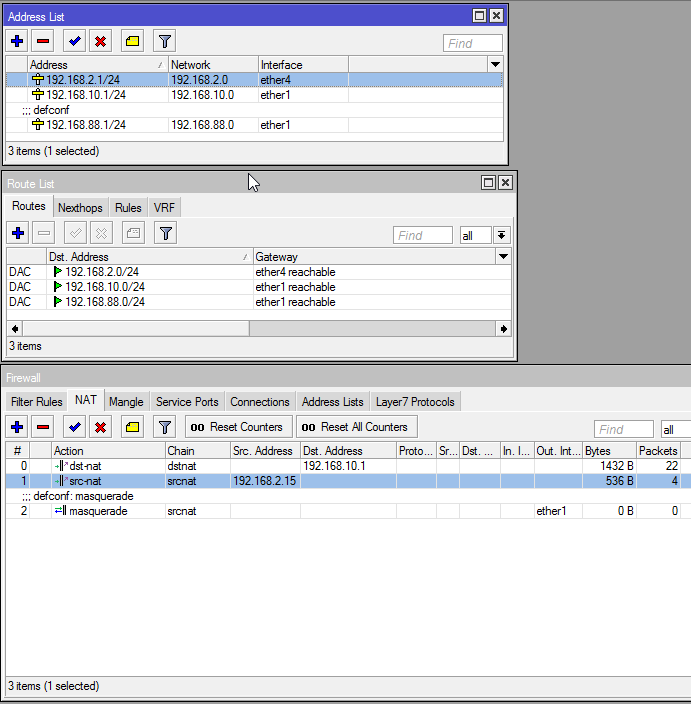Image resolution: width=691 pixels, height=704 pixels.
Task: Switch to the Nexthops tab
Action: pyautogui.click(x=80, y=208)
